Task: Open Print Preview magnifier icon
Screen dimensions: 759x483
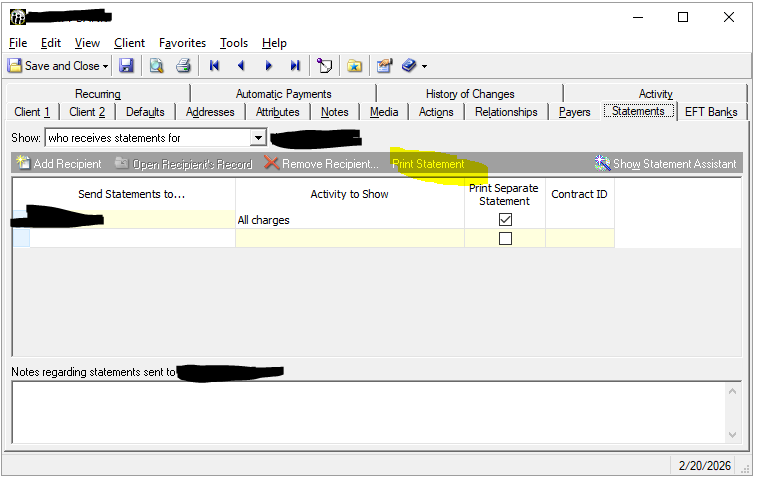Action: [156, 66]
